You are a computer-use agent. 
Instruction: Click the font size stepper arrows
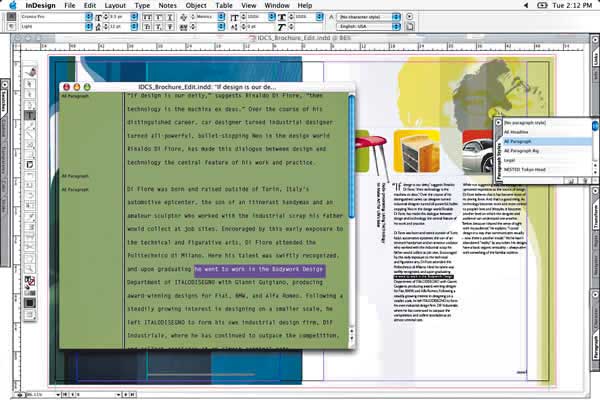106,16
